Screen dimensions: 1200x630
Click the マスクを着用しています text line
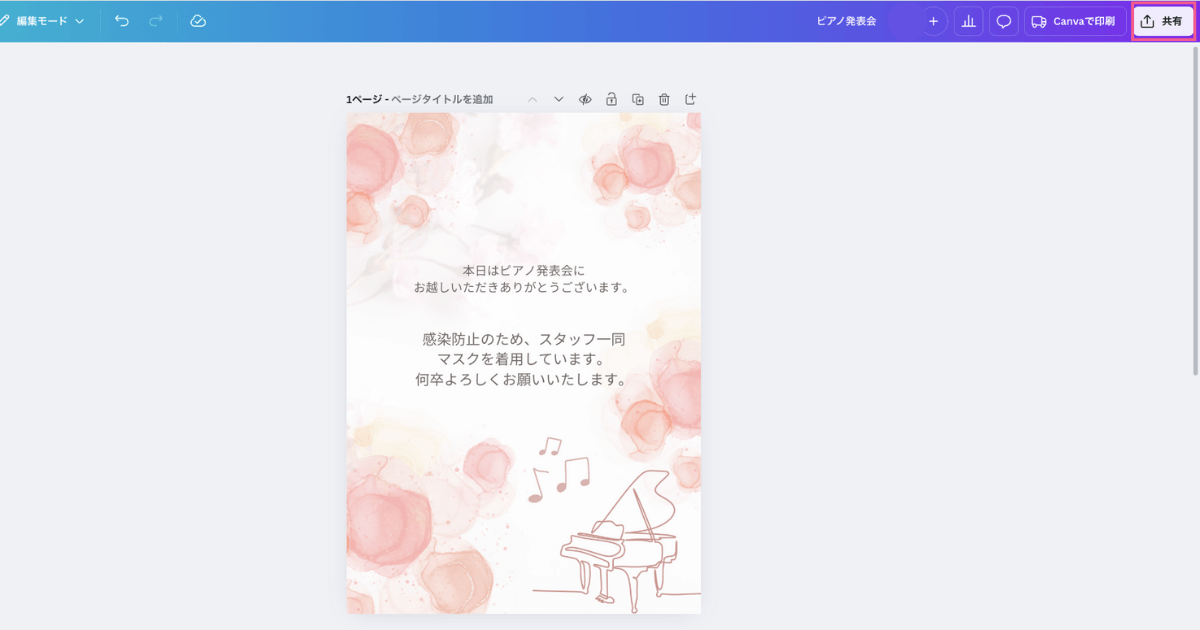point(523,359)
